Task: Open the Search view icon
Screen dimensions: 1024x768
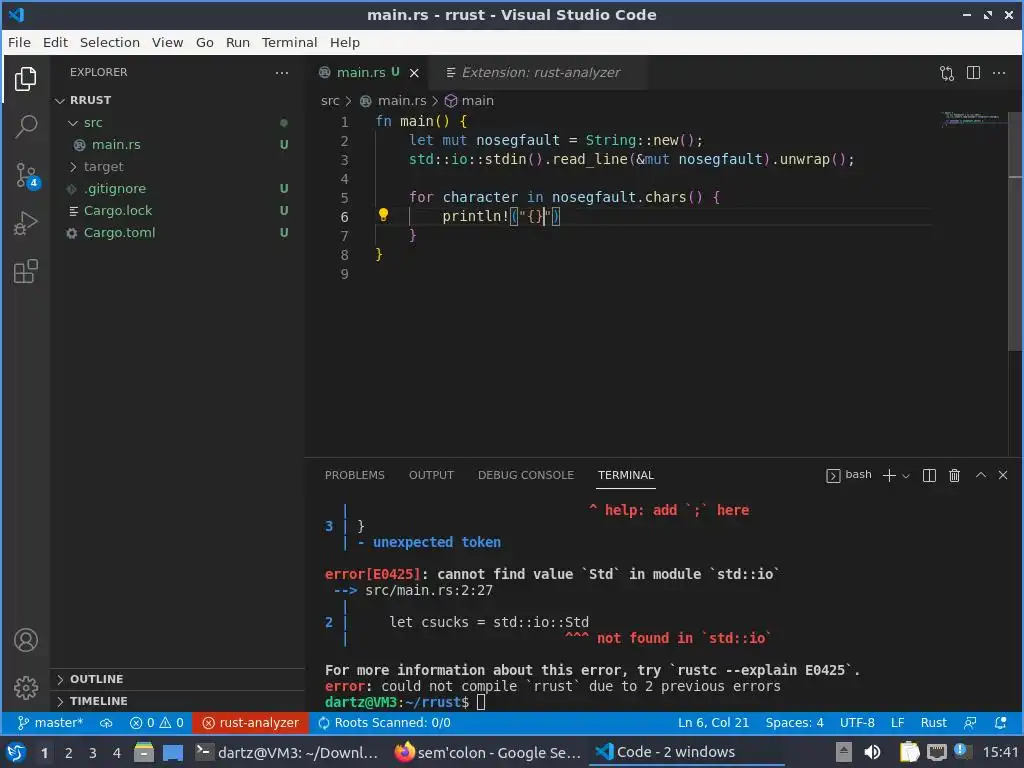Action: pyautogui.click(x=25, y=127)
